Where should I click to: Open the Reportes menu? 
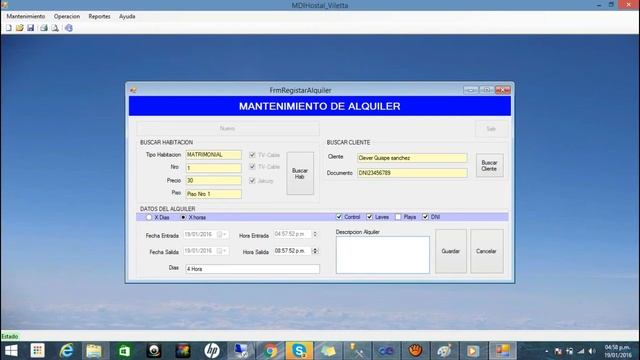pyautogui.click(x=100, y=16)
